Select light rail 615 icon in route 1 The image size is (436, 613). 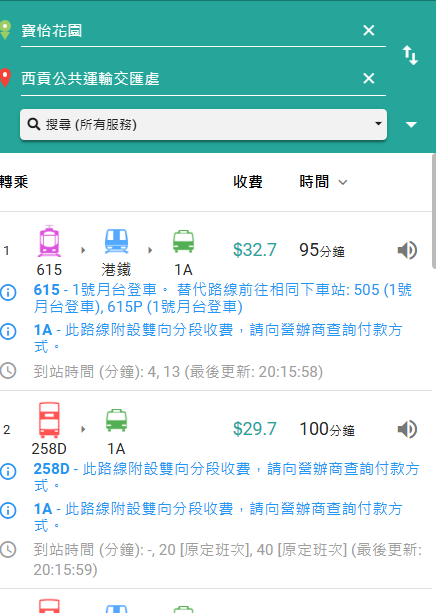point(49,241)
